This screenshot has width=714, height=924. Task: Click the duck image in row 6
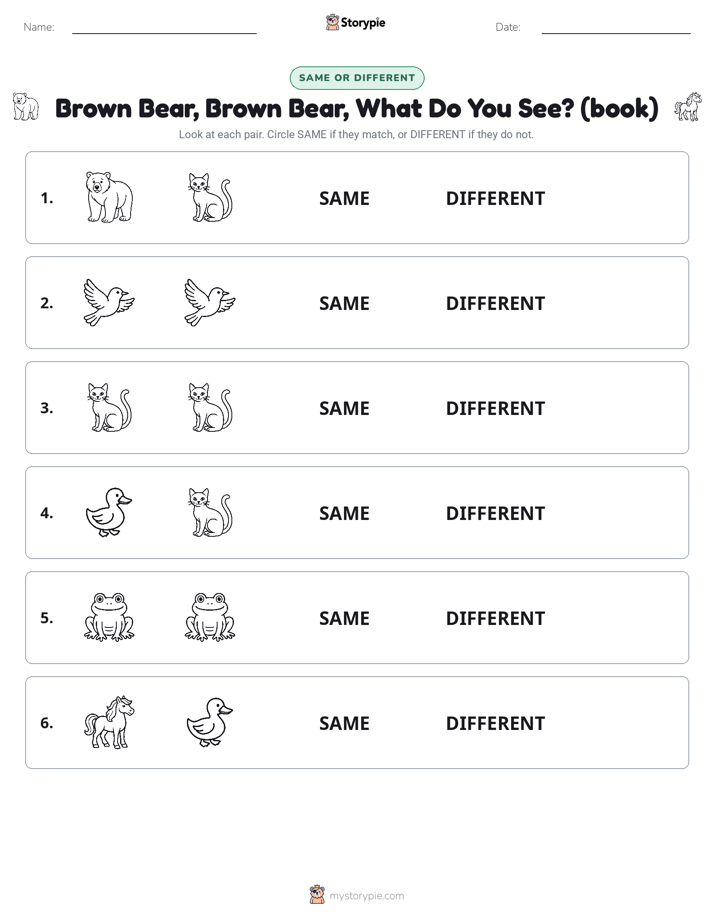pyautogui.click(x=210, y=722)
